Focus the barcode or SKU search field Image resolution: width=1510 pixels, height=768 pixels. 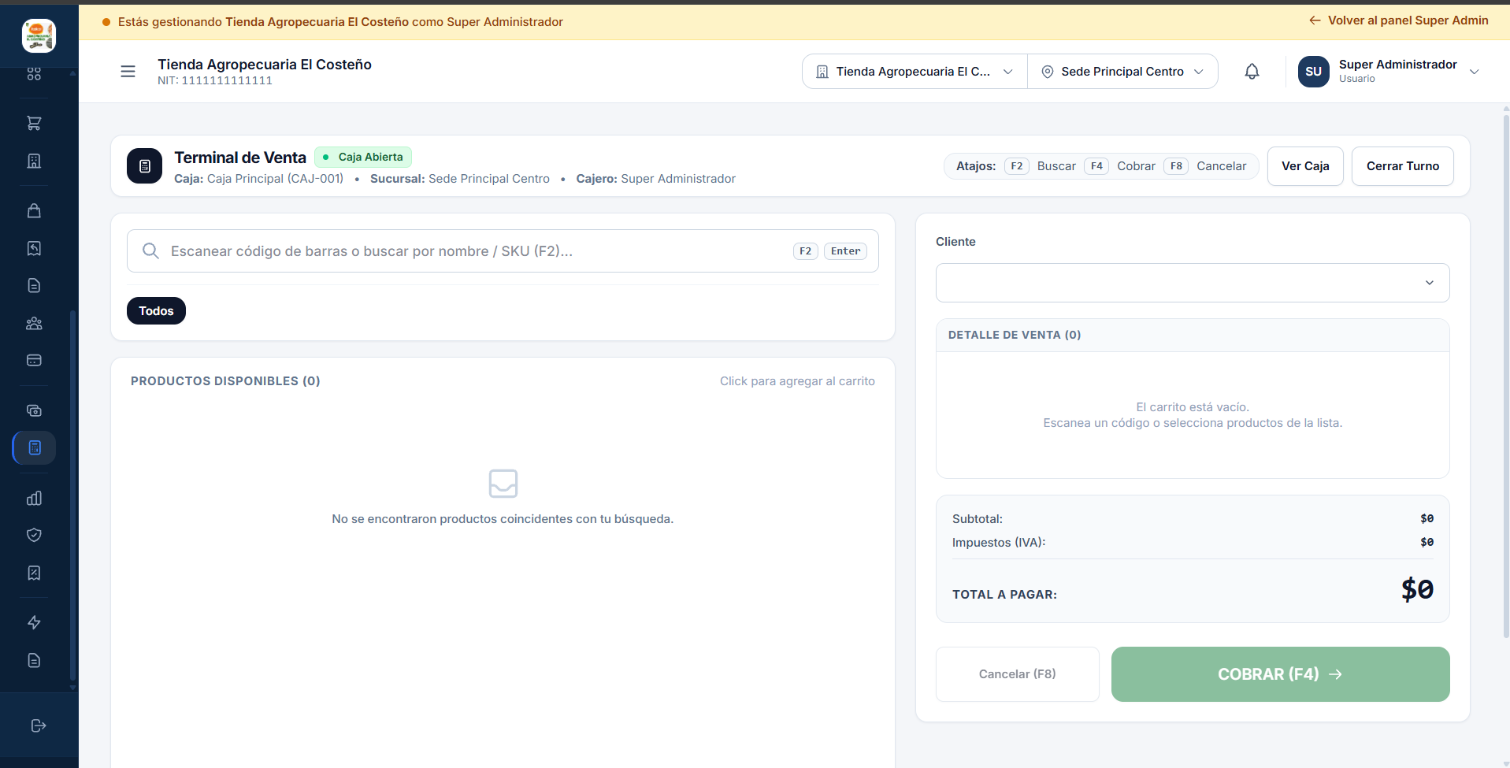pyautogui.click(x=502, y=251)
